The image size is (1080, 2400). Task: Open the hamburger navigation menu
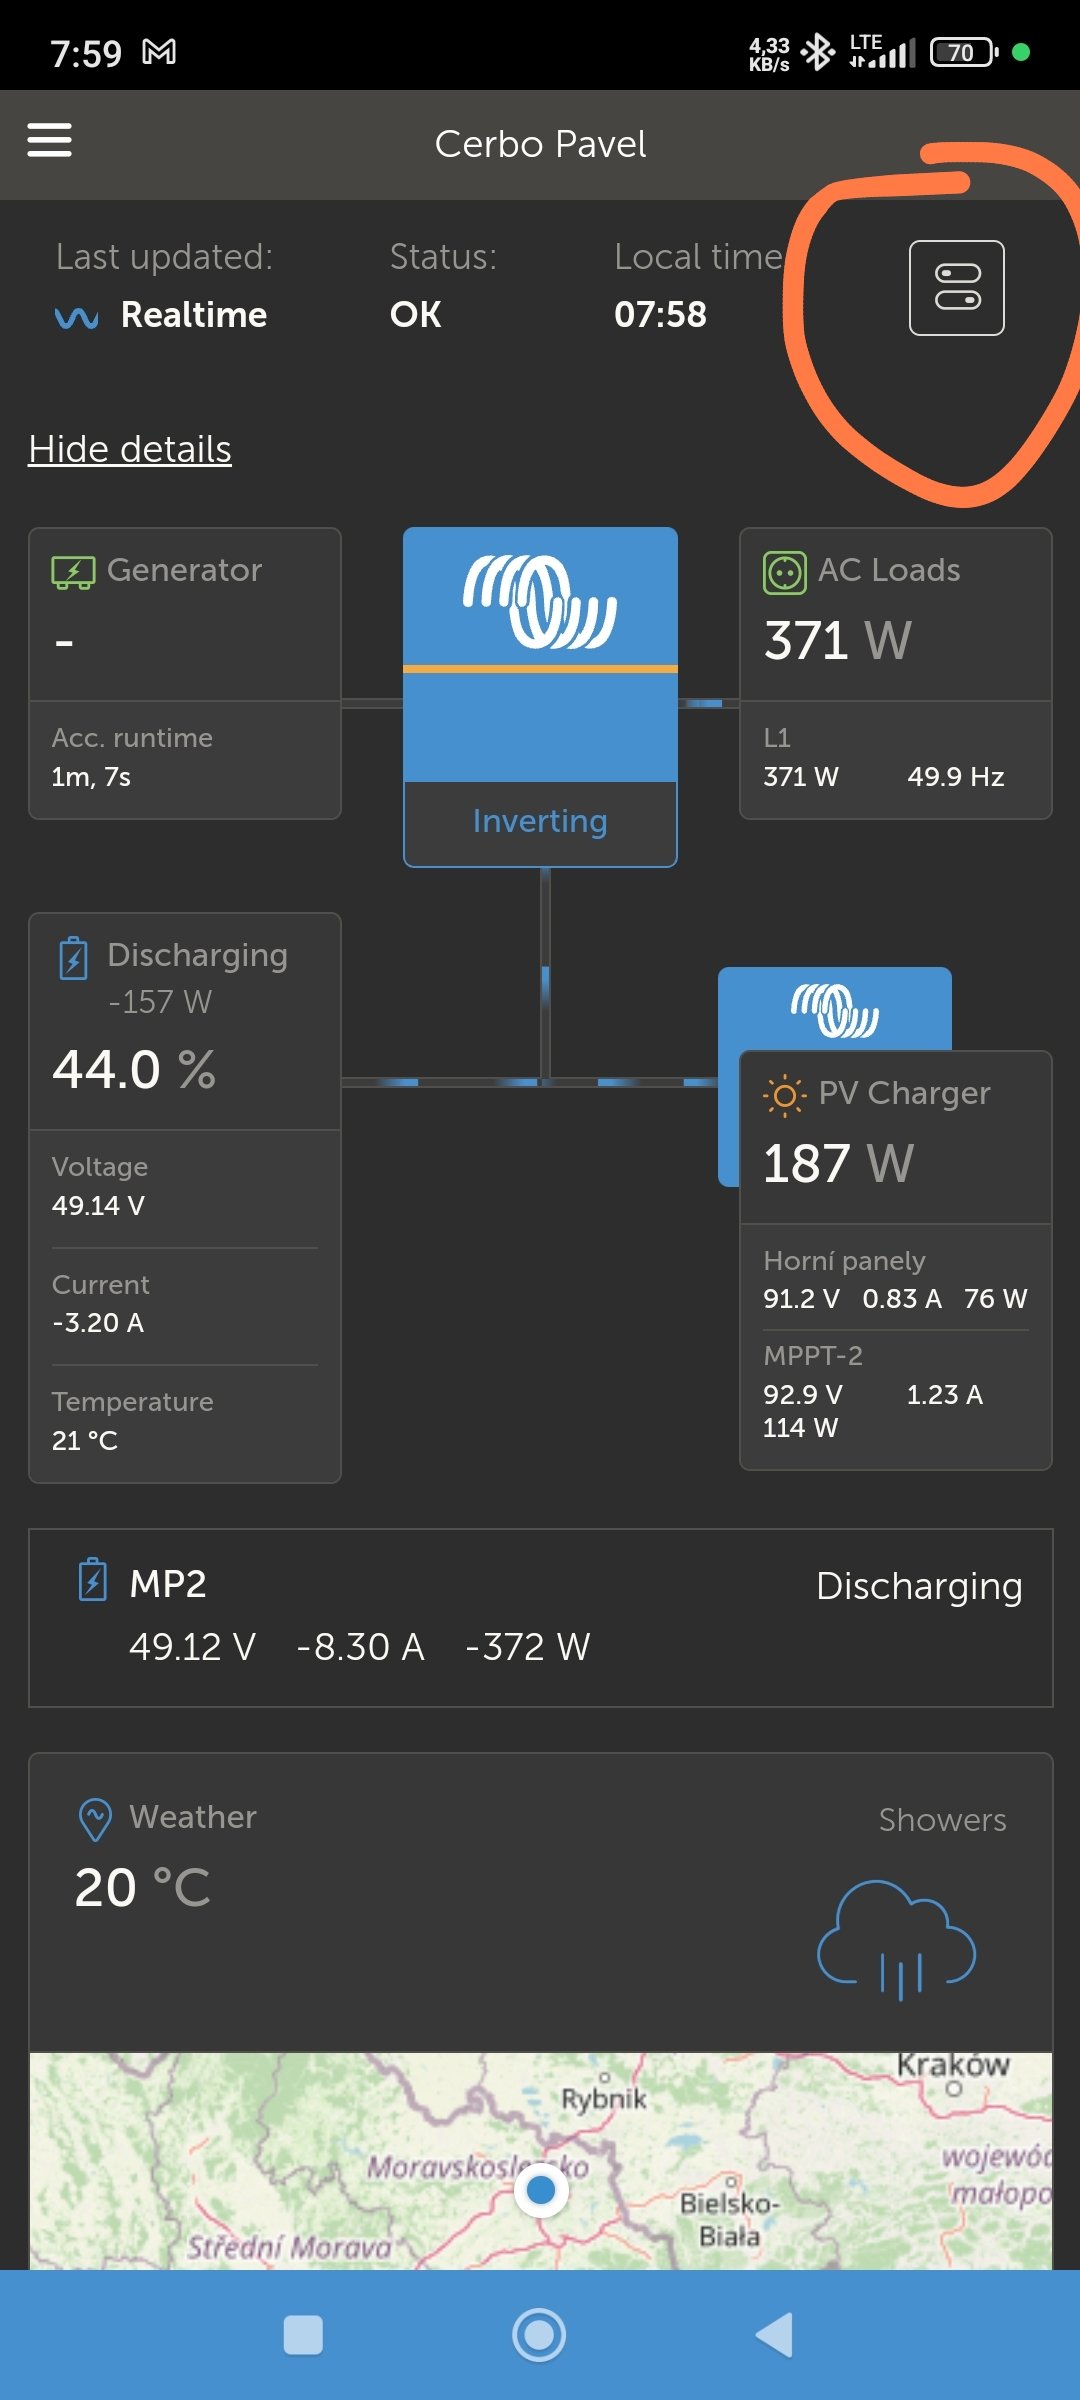[49, 141]
